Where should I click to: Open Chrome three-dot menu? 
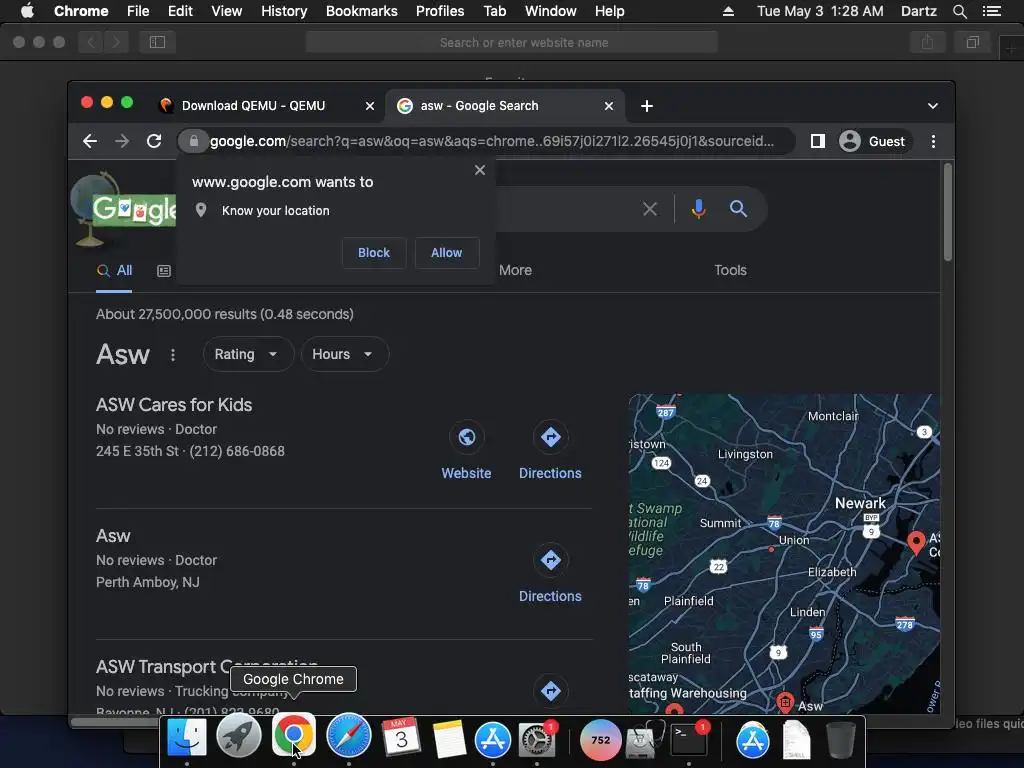tap(933, 141)
